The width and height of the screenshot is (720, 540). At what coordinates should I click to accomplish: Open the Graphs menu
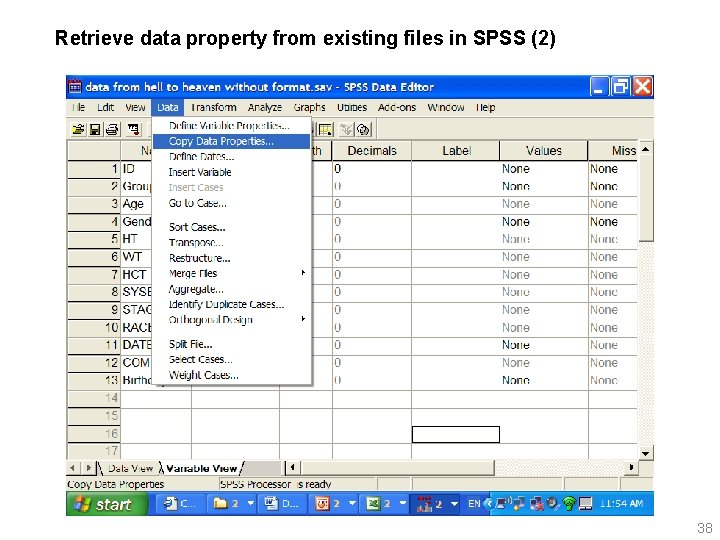point(309,107)
